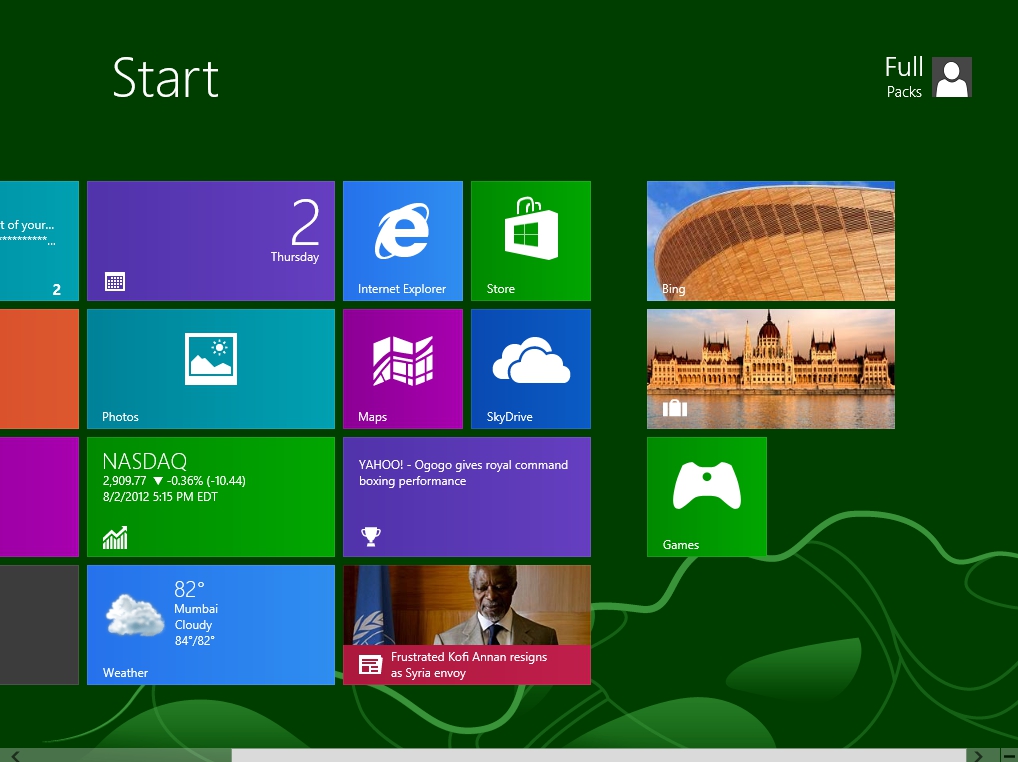Click the '82°' temperature reading
The height and width of the screenshot is (762, 1018).
pyautogui.click(x=190, y=589)
